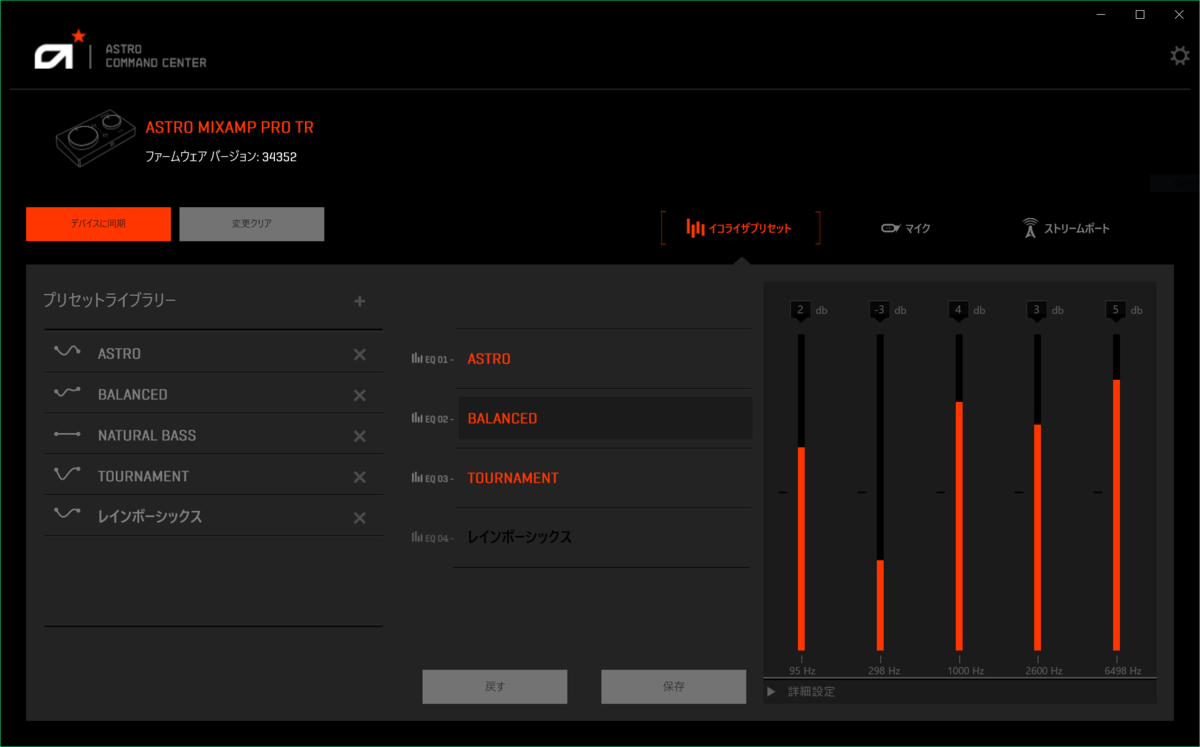Select BALANCED in the EQ 02 slot

click(x=605, y=418)
